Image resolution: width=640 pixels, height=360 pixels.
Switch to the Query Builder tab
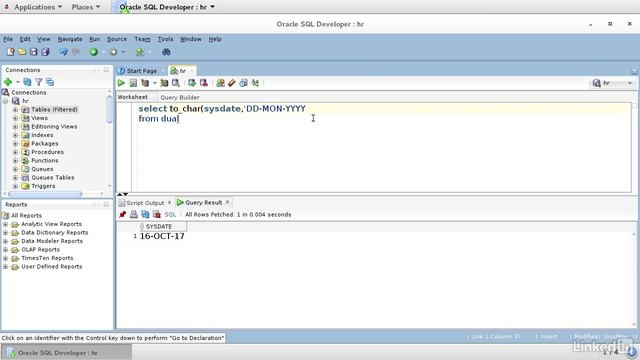tap(180, 97)
